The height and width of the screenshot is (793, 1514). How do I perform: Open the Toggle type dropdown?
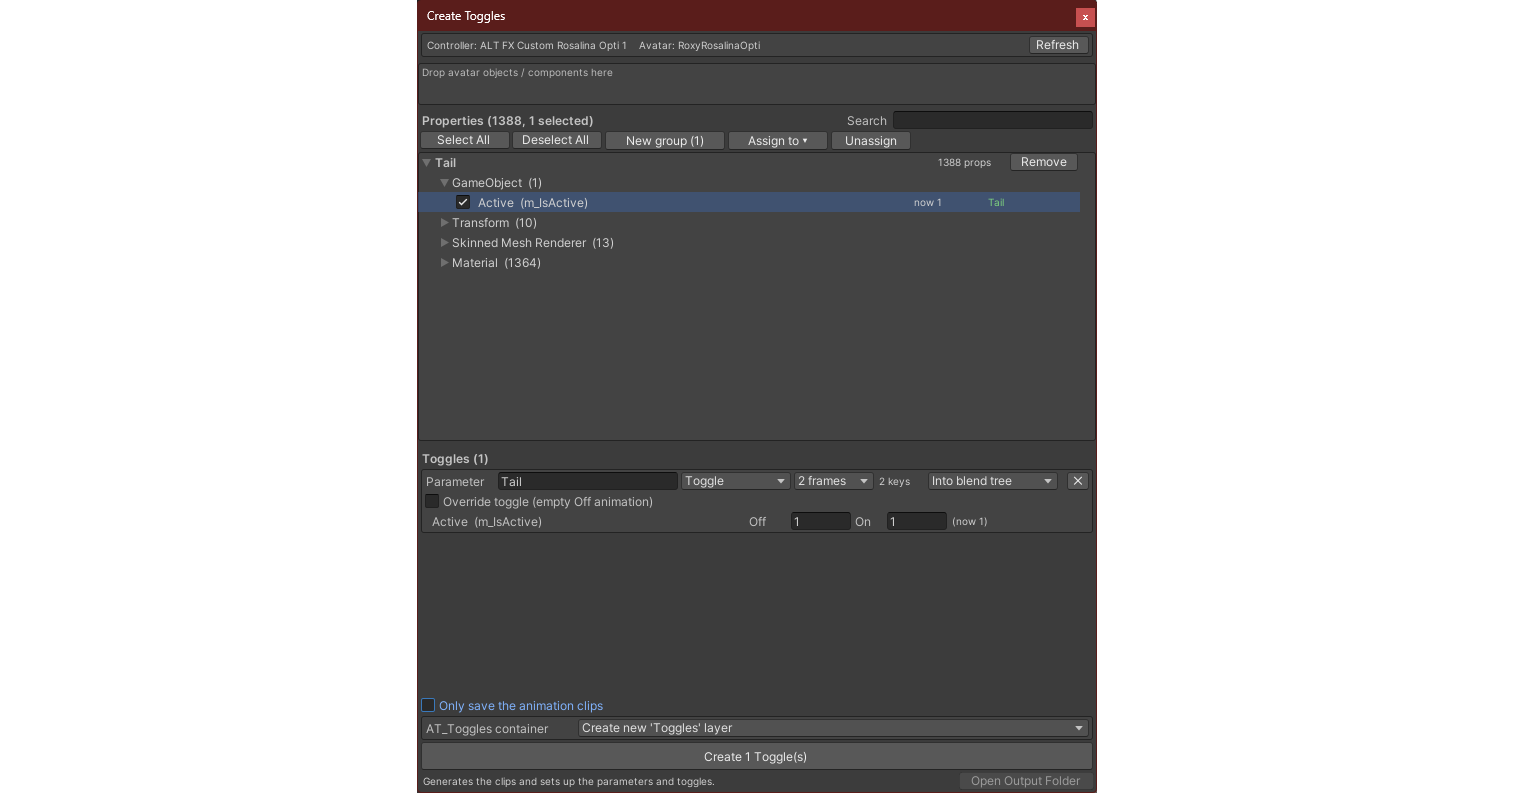tap(735, 481)
